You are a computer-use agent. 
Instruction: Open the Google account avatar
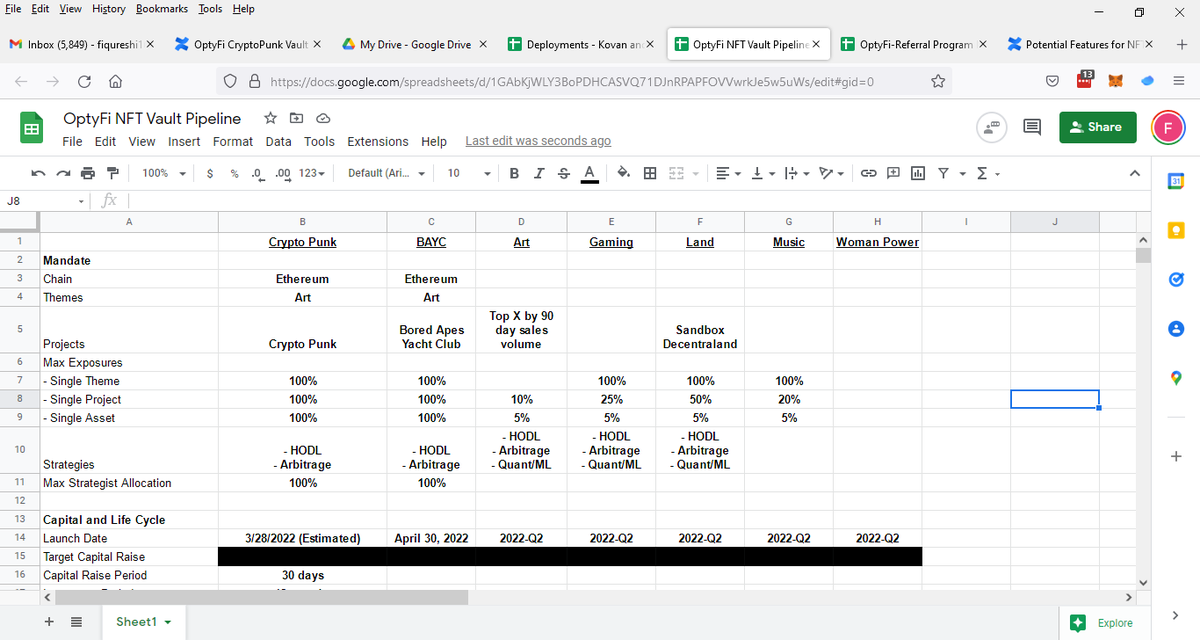[1167, 127]
